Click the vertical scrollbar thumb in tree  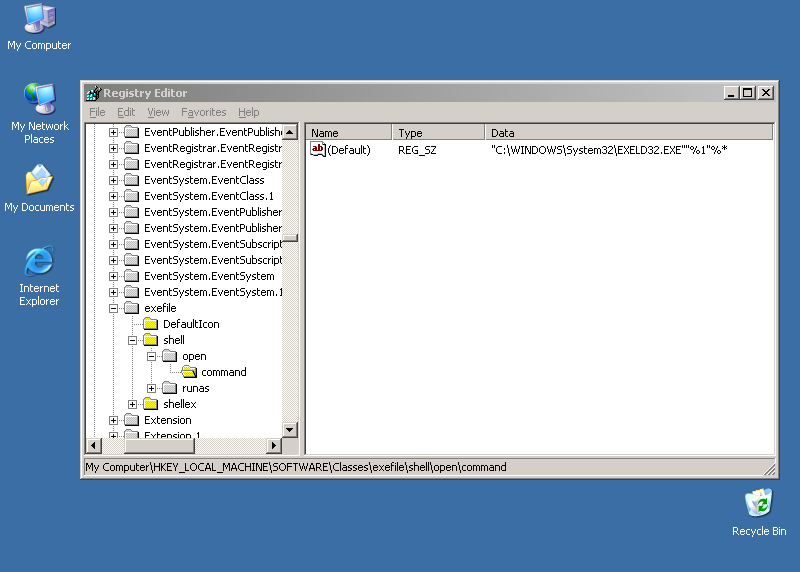290,238
